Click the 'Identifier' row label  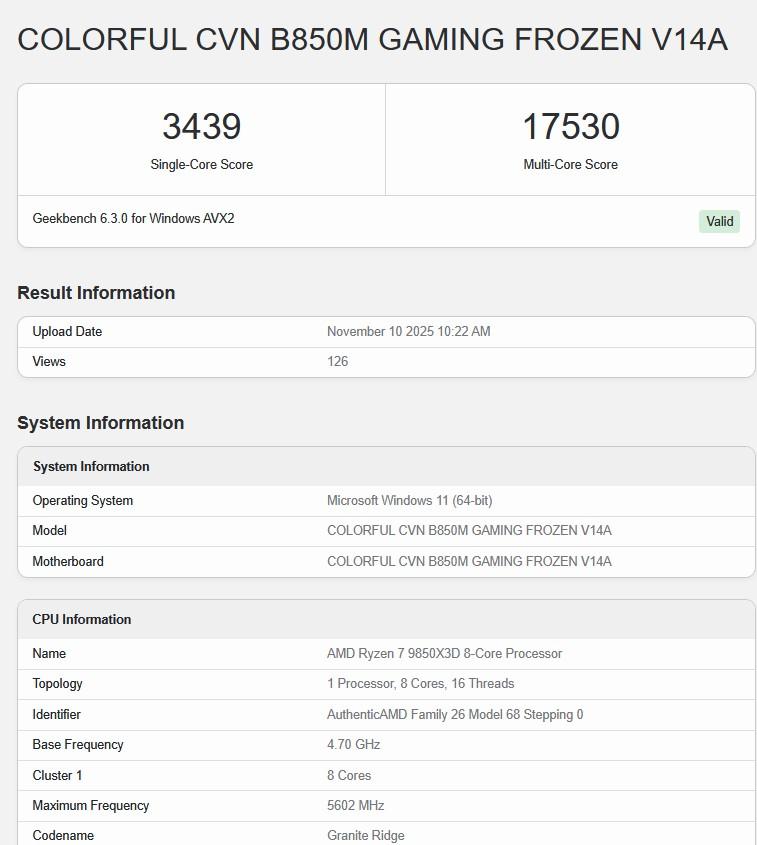click(56, 715)
